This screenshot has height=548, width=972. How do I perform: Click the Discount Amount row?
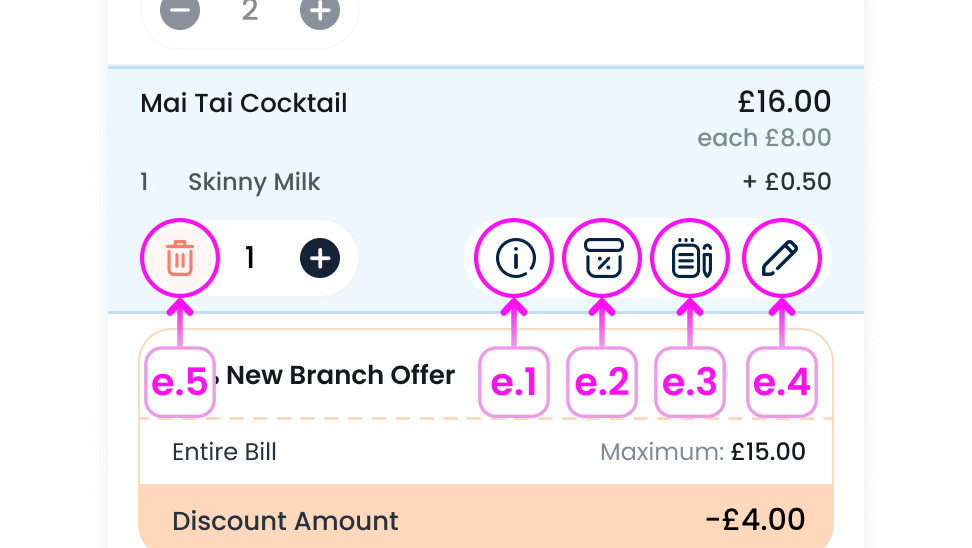pos(285,521)
